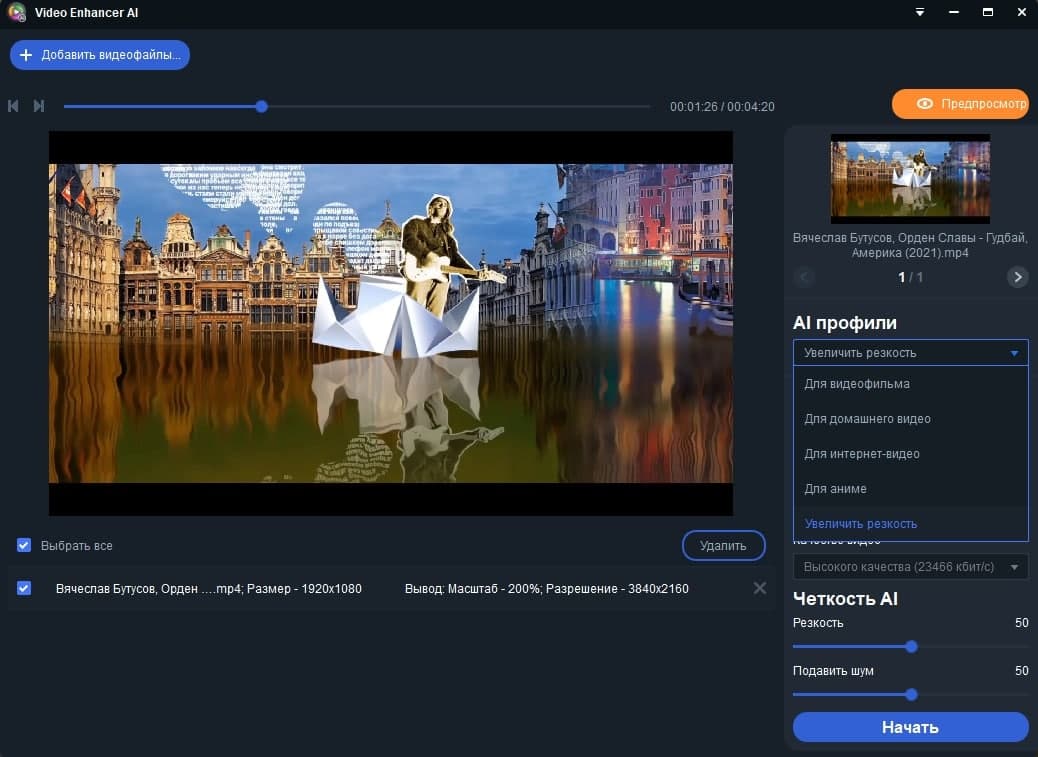The height and width of the screenshot is (757, 1038).
Task: Collapse the AI профили dropdown
Action: pos(910,353)
